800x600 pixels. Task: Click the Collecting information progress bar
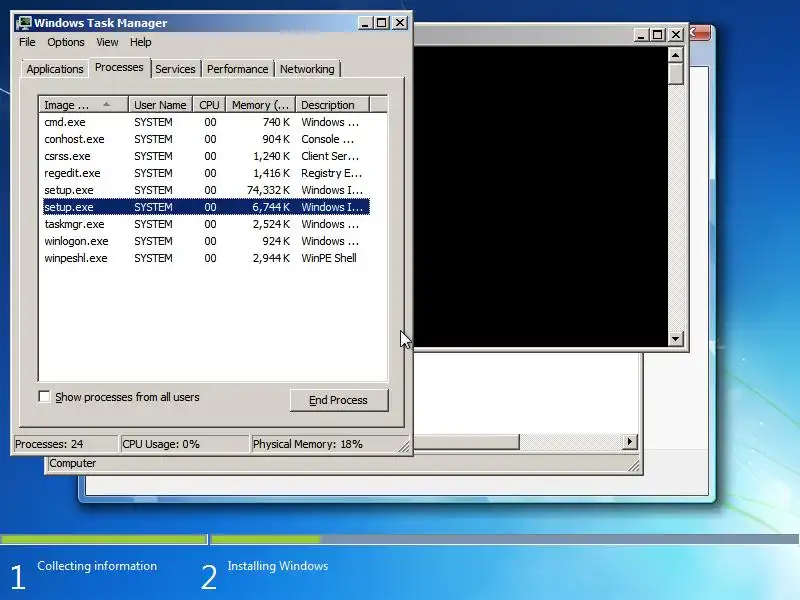click(x=104, y=539)
